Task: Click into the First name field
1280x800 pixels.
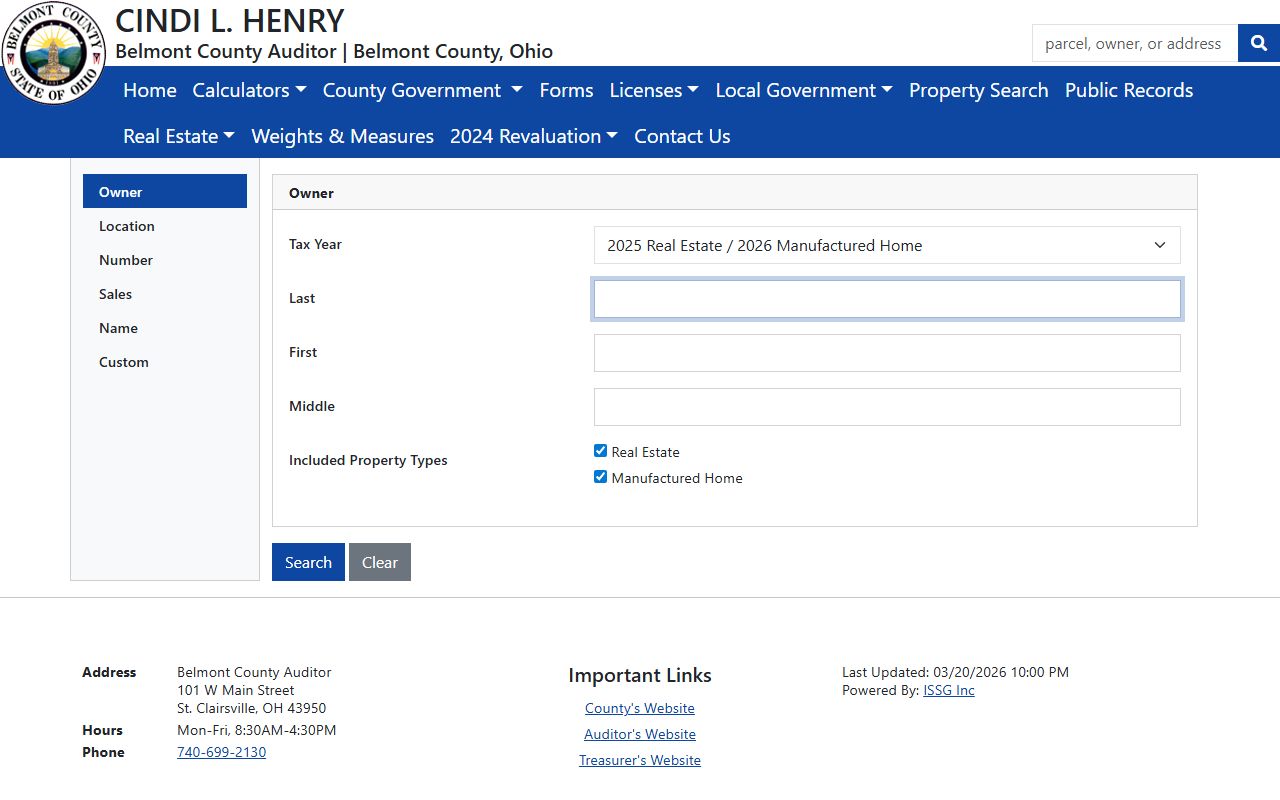Action: 887,353
